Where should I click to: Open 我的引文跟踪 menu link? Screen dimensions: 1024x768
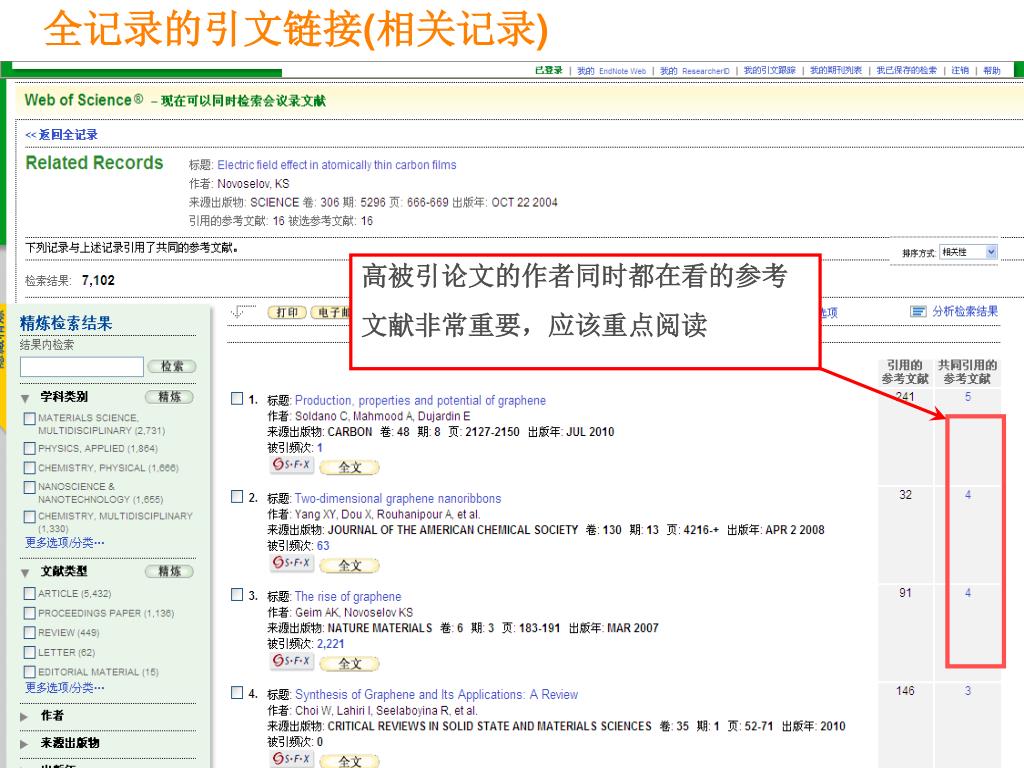point(769,71)
